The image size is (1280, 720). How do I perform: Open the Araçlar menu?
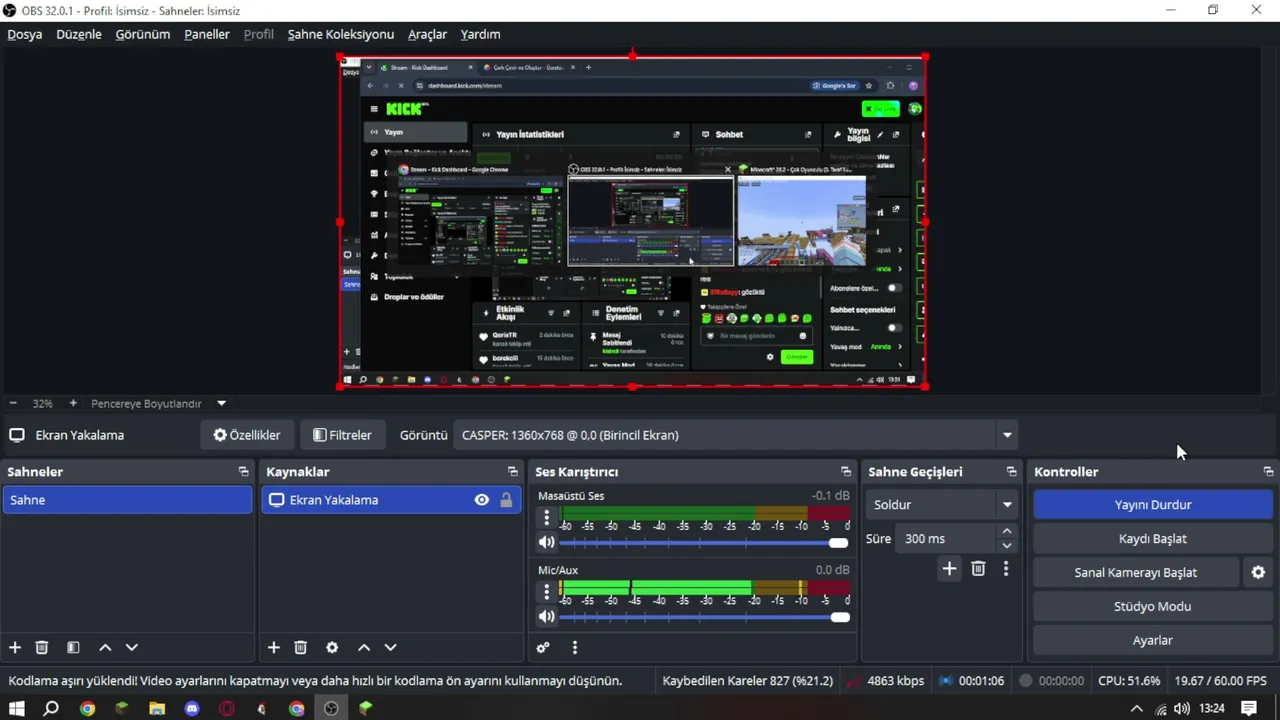[x=427, y=34]
